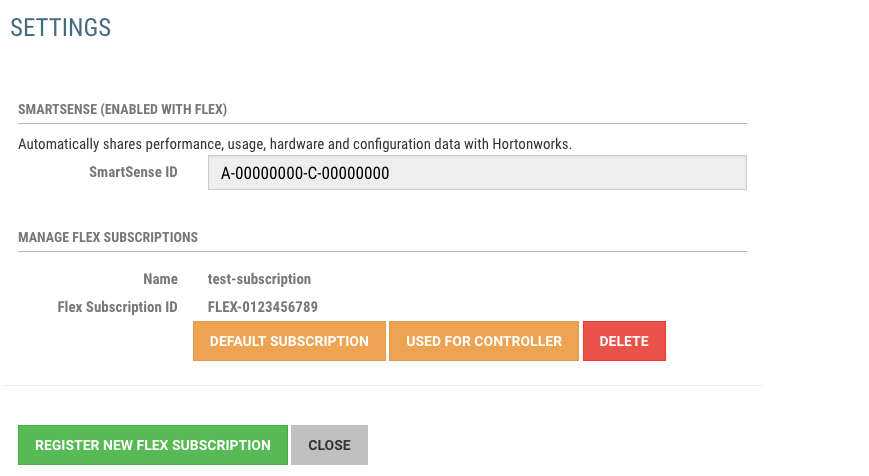This screenshot has width=869, height=476.
Task: Click the SmartSense ID input field
Action: 477,173
